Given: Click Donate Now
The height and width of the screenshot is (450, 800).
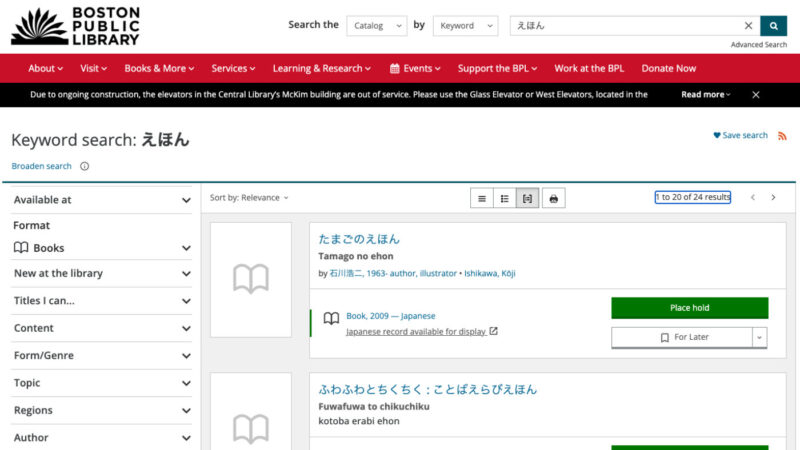Looking at the screenshot, I should [x=668, y=68].
